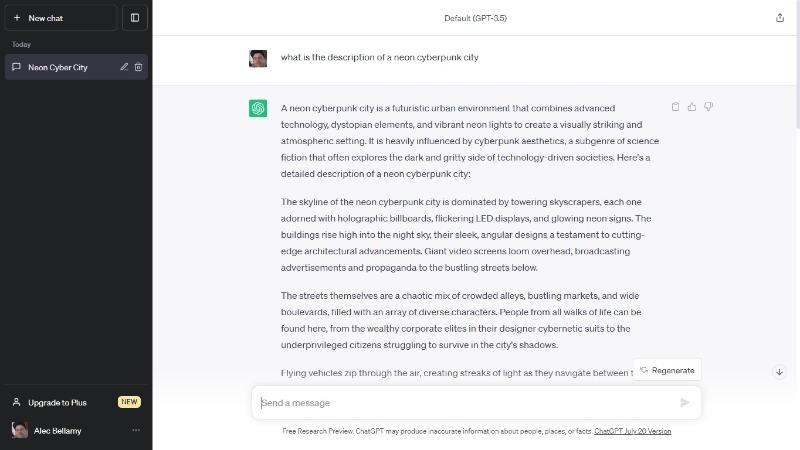Image resolution: width=800 pixels, height=450 pixels.
Task: Open the Alec Bellamy account options menu
Action: [x=136, y=430]
